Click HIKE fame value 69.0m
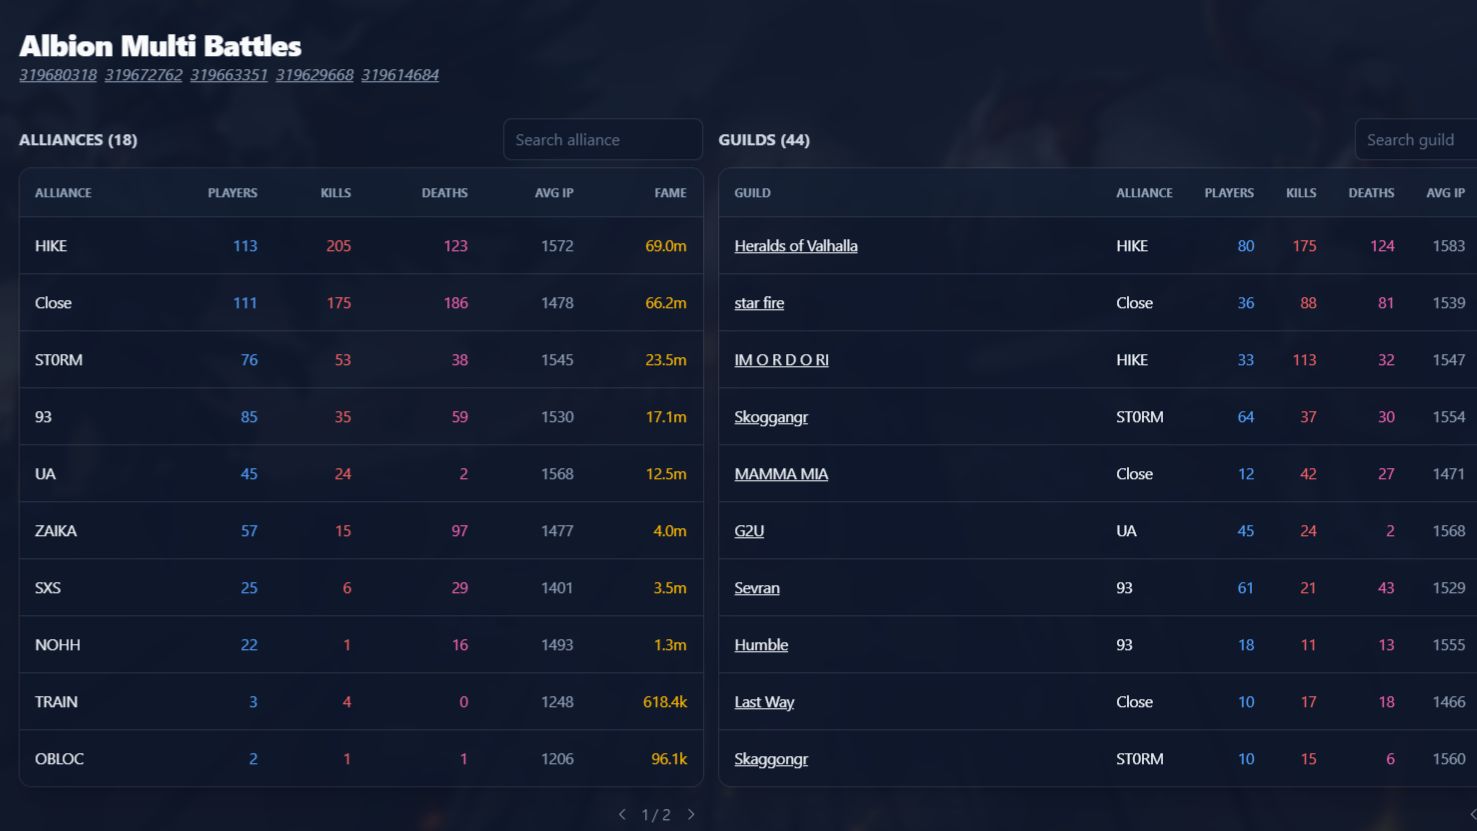1477x831 pixels. point(666,246)
